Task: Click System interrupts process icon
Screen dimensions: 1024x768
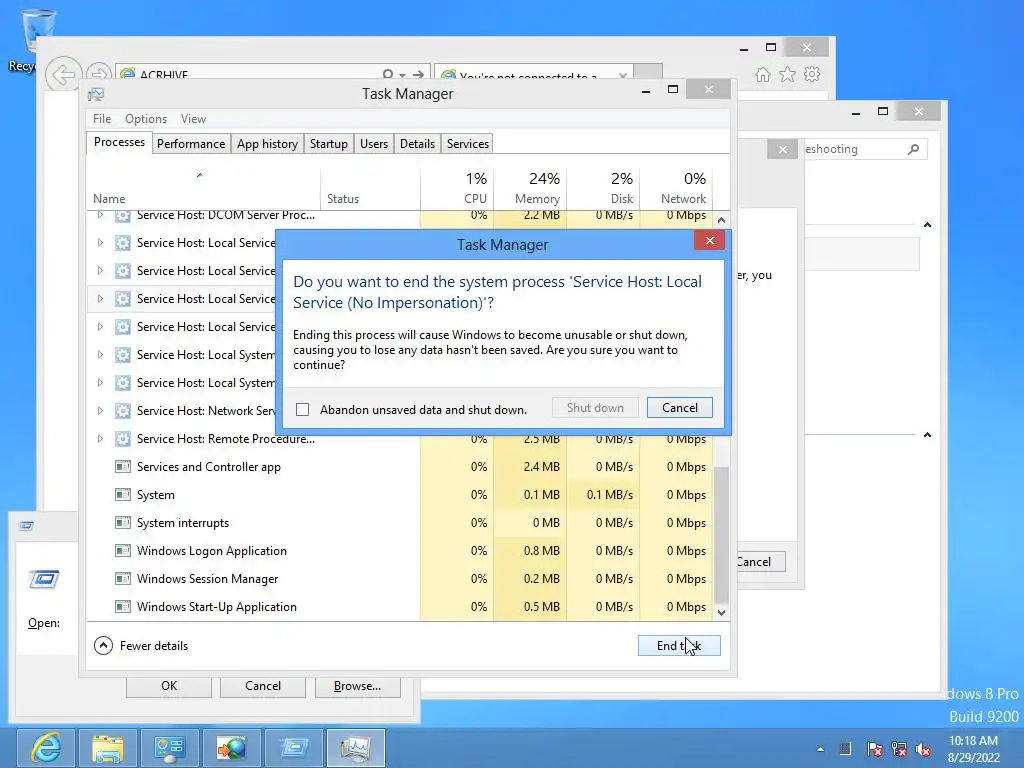Action: point(123,522)
